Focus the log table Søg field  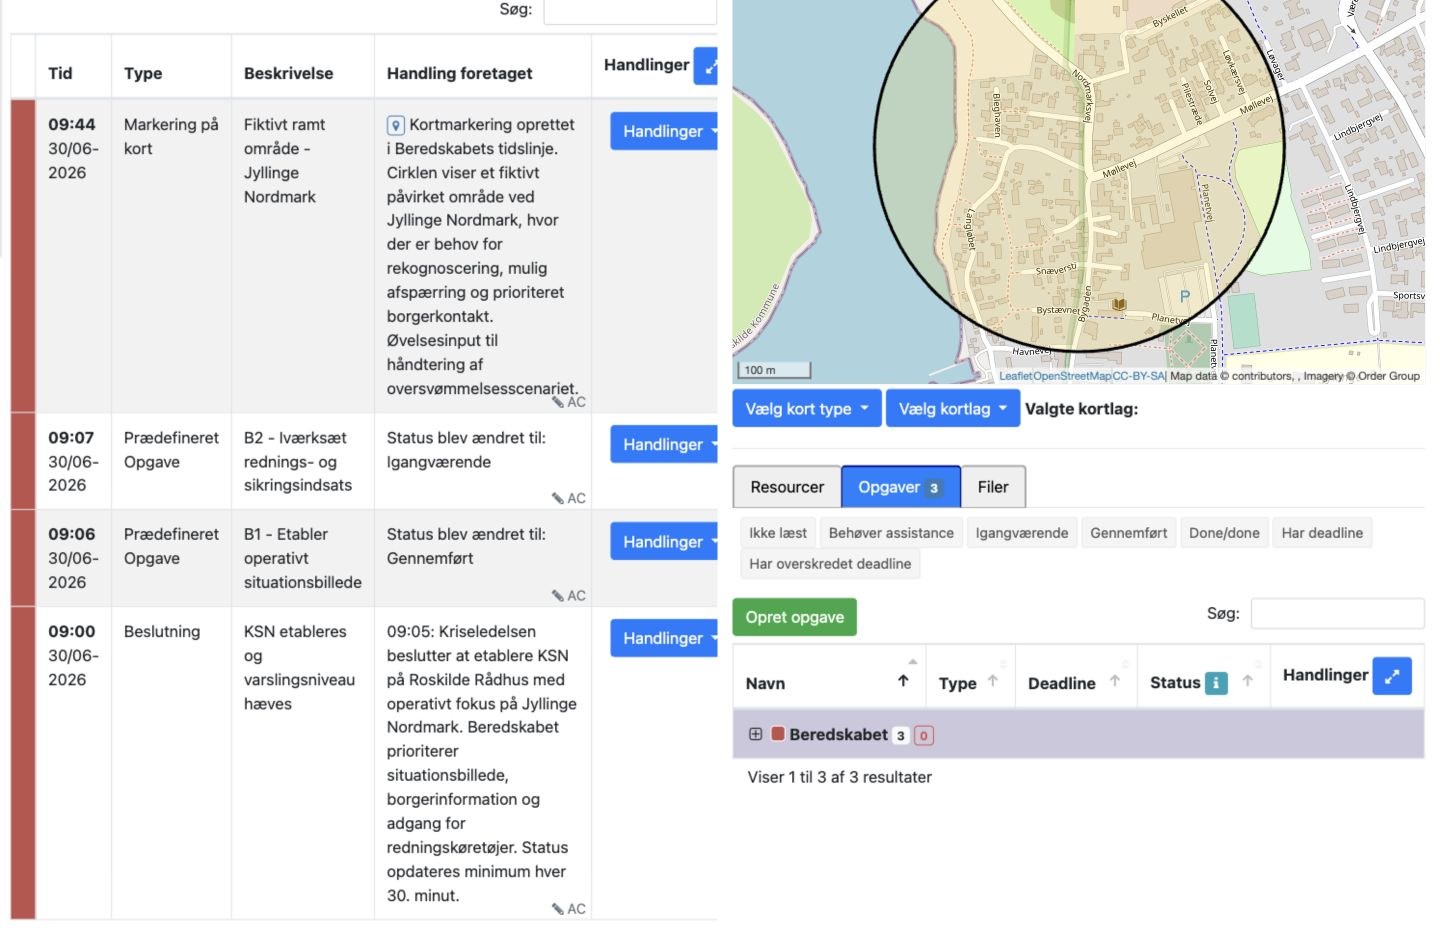(x=630, y=11)
